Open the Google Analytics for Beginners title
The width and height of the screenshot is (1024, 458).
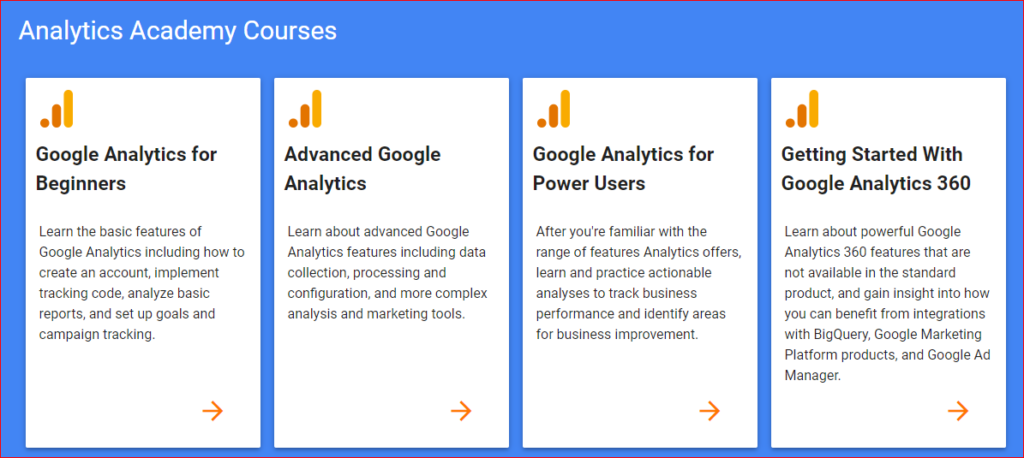127,169
